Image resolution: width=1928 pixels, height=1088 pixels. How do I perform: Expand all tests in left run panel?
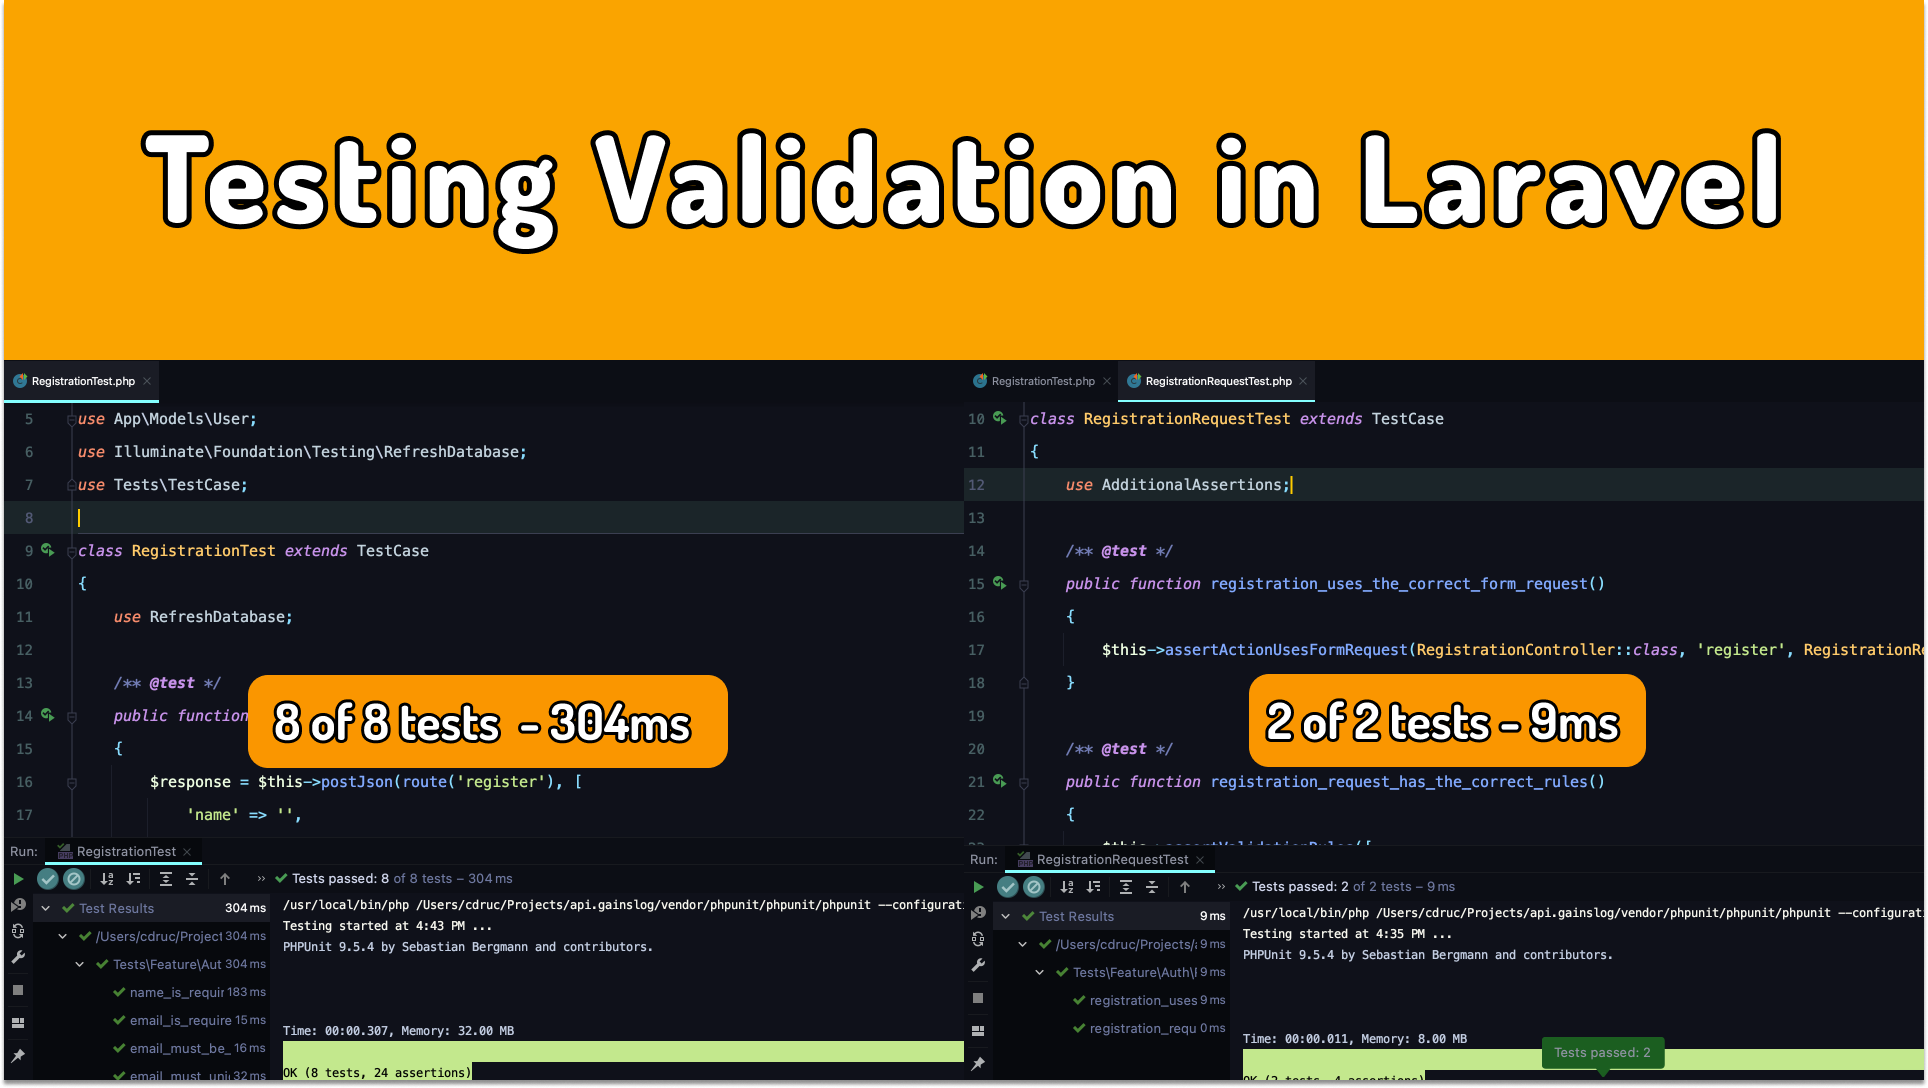pos(166,879)
